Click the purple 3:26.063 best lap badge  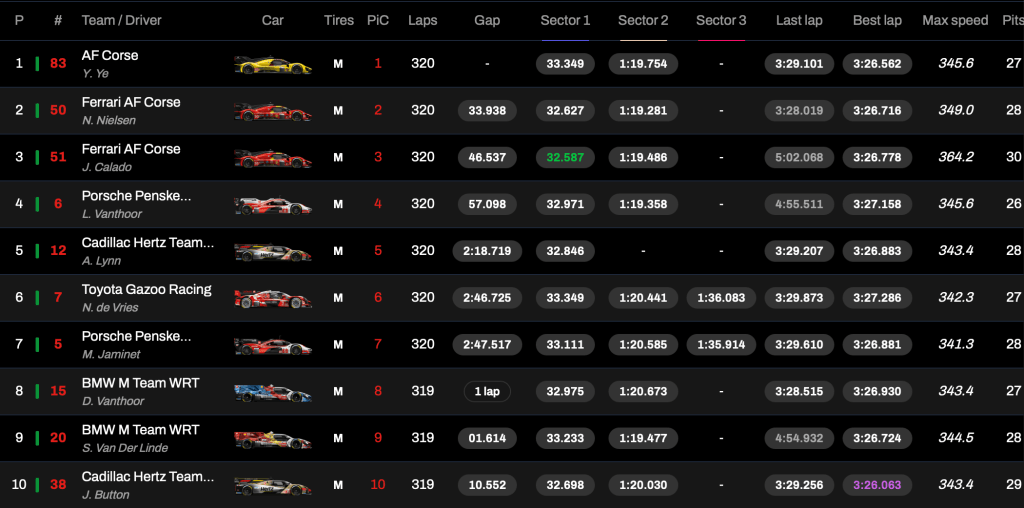pos(877,485)
